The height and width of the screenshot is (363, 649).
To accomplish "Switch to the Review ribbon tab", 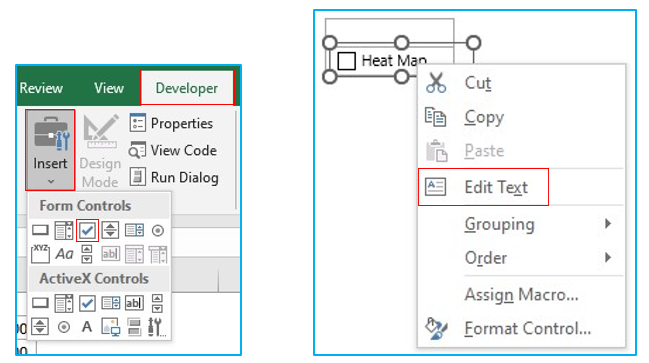I will pos(41,88).
